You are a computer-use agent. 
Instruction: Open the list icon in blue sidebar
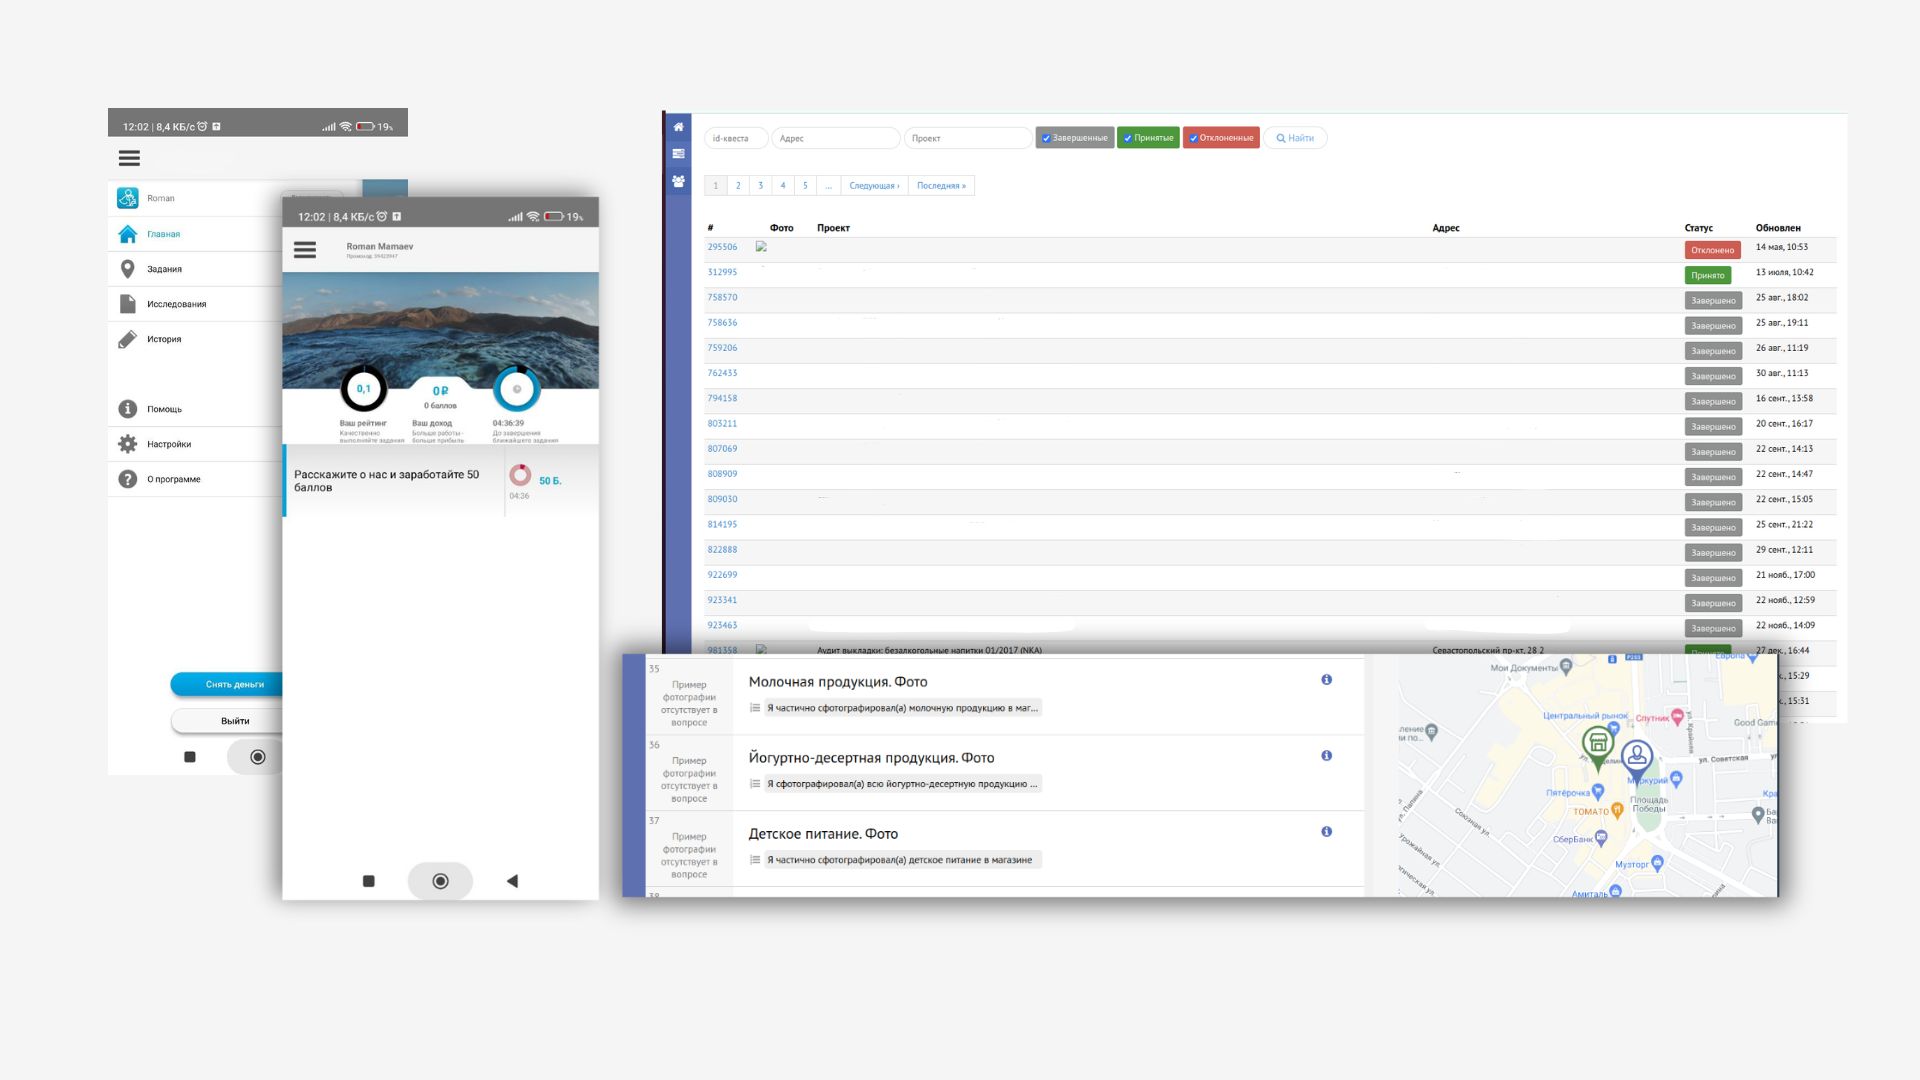coord(678,154)
